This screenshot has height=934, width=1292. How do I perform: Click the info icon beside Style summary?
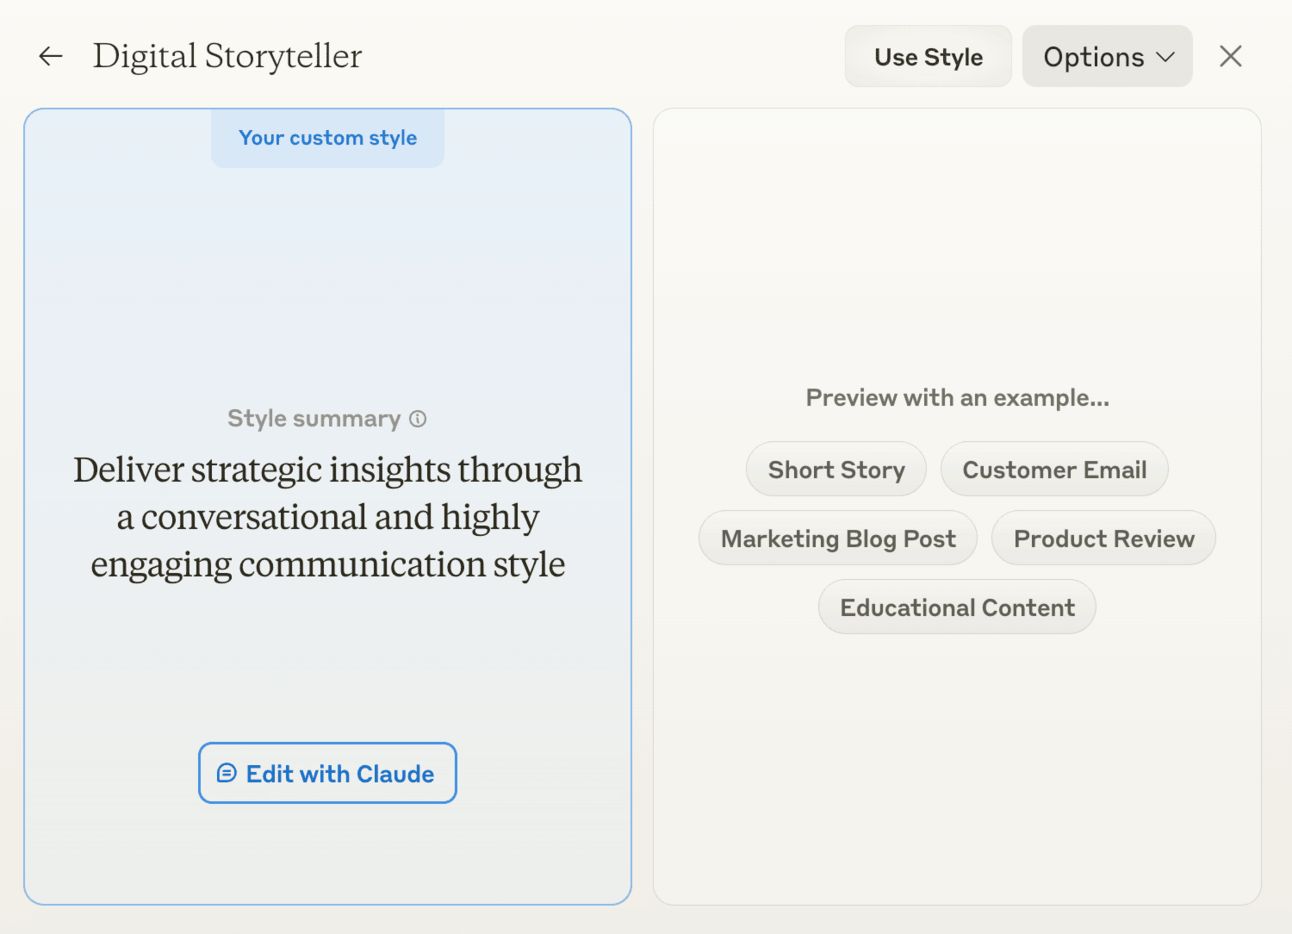tap(418, 419)
